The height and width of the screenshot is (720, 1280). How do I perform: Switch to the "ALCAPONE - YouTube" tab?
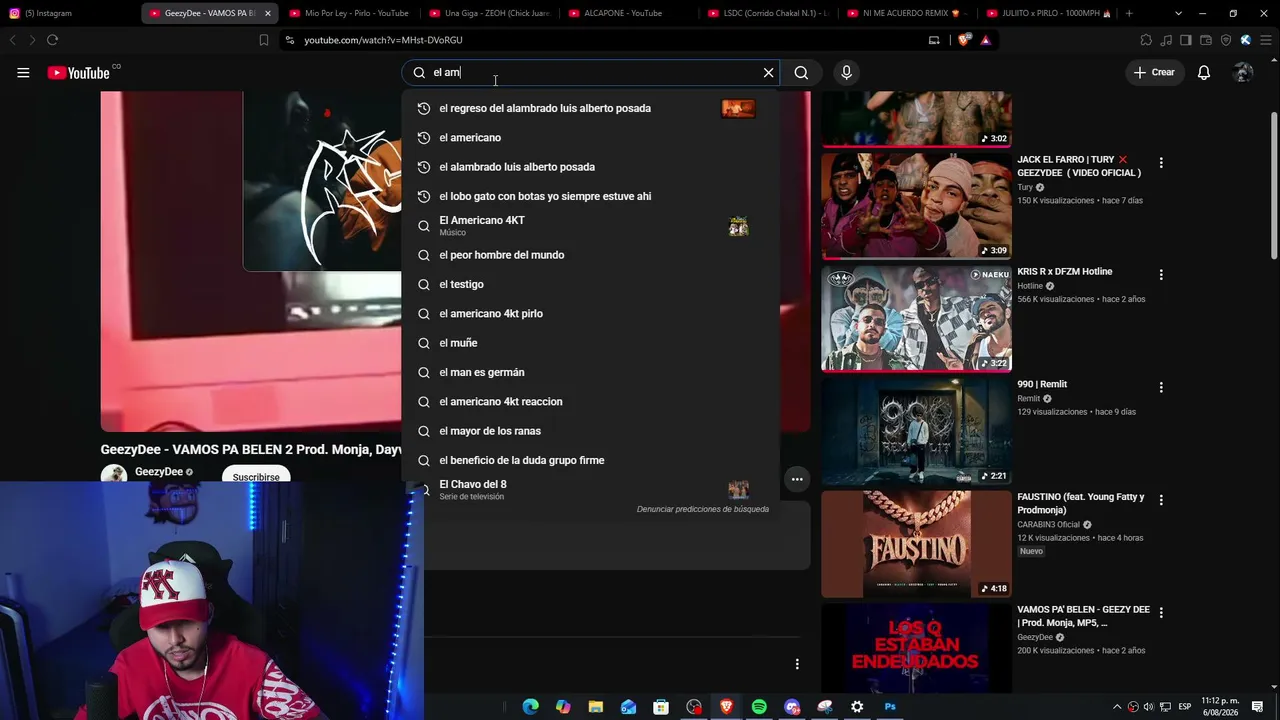pyautogui.click(x=629, y=13)
